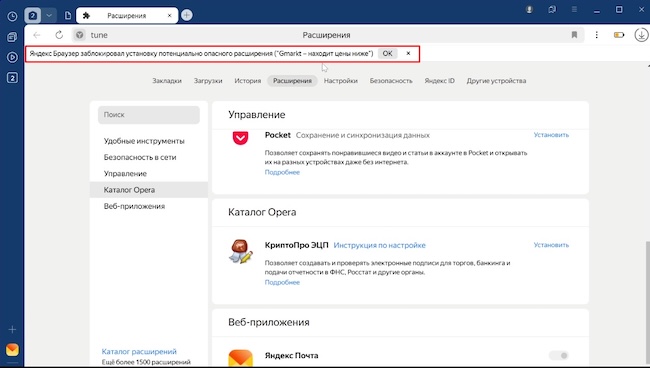This screenshot has width=650, height=368.
Task: Open Другие устройства tab
Action: point(496,81)
